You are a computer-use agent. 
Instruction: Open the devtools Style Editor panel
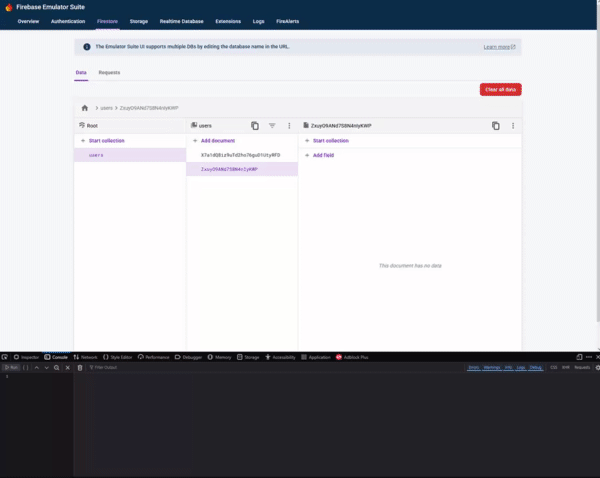(x=117, y=357)
